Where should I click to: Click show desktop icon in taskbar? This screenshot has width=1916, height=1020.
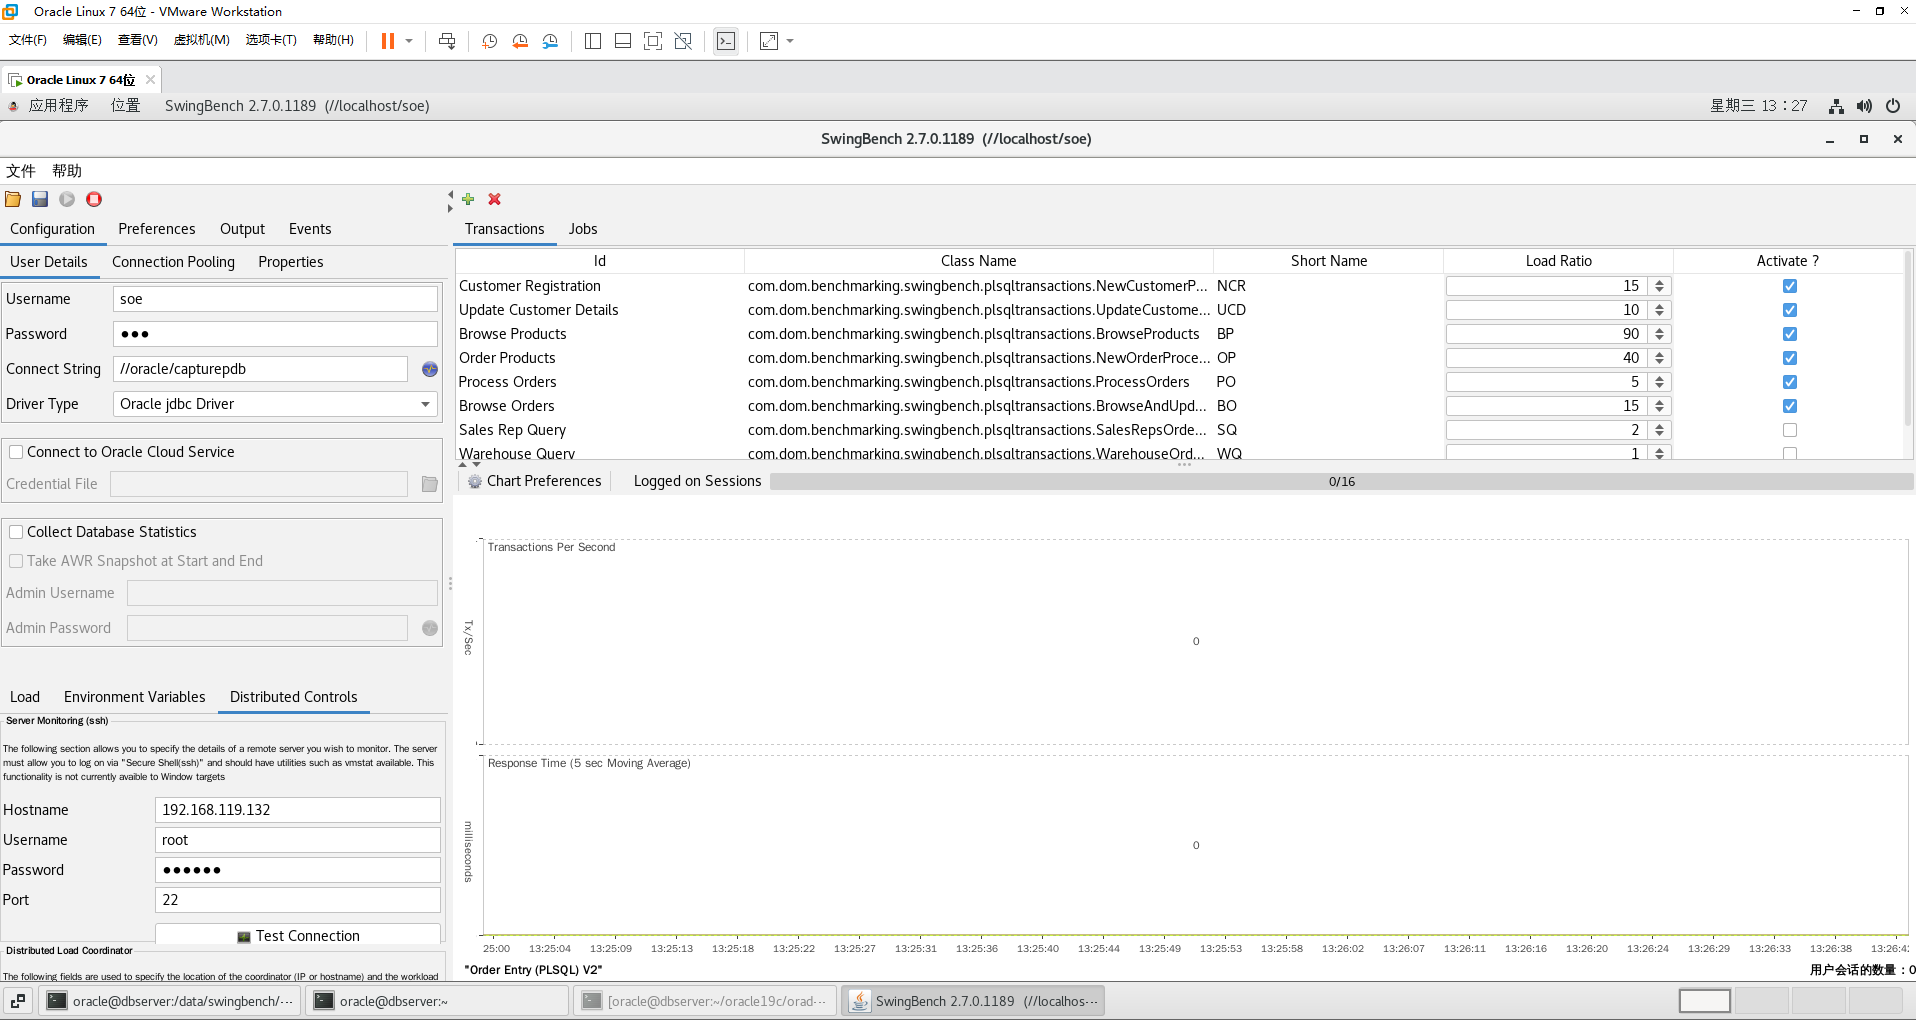click(18, 1001)
